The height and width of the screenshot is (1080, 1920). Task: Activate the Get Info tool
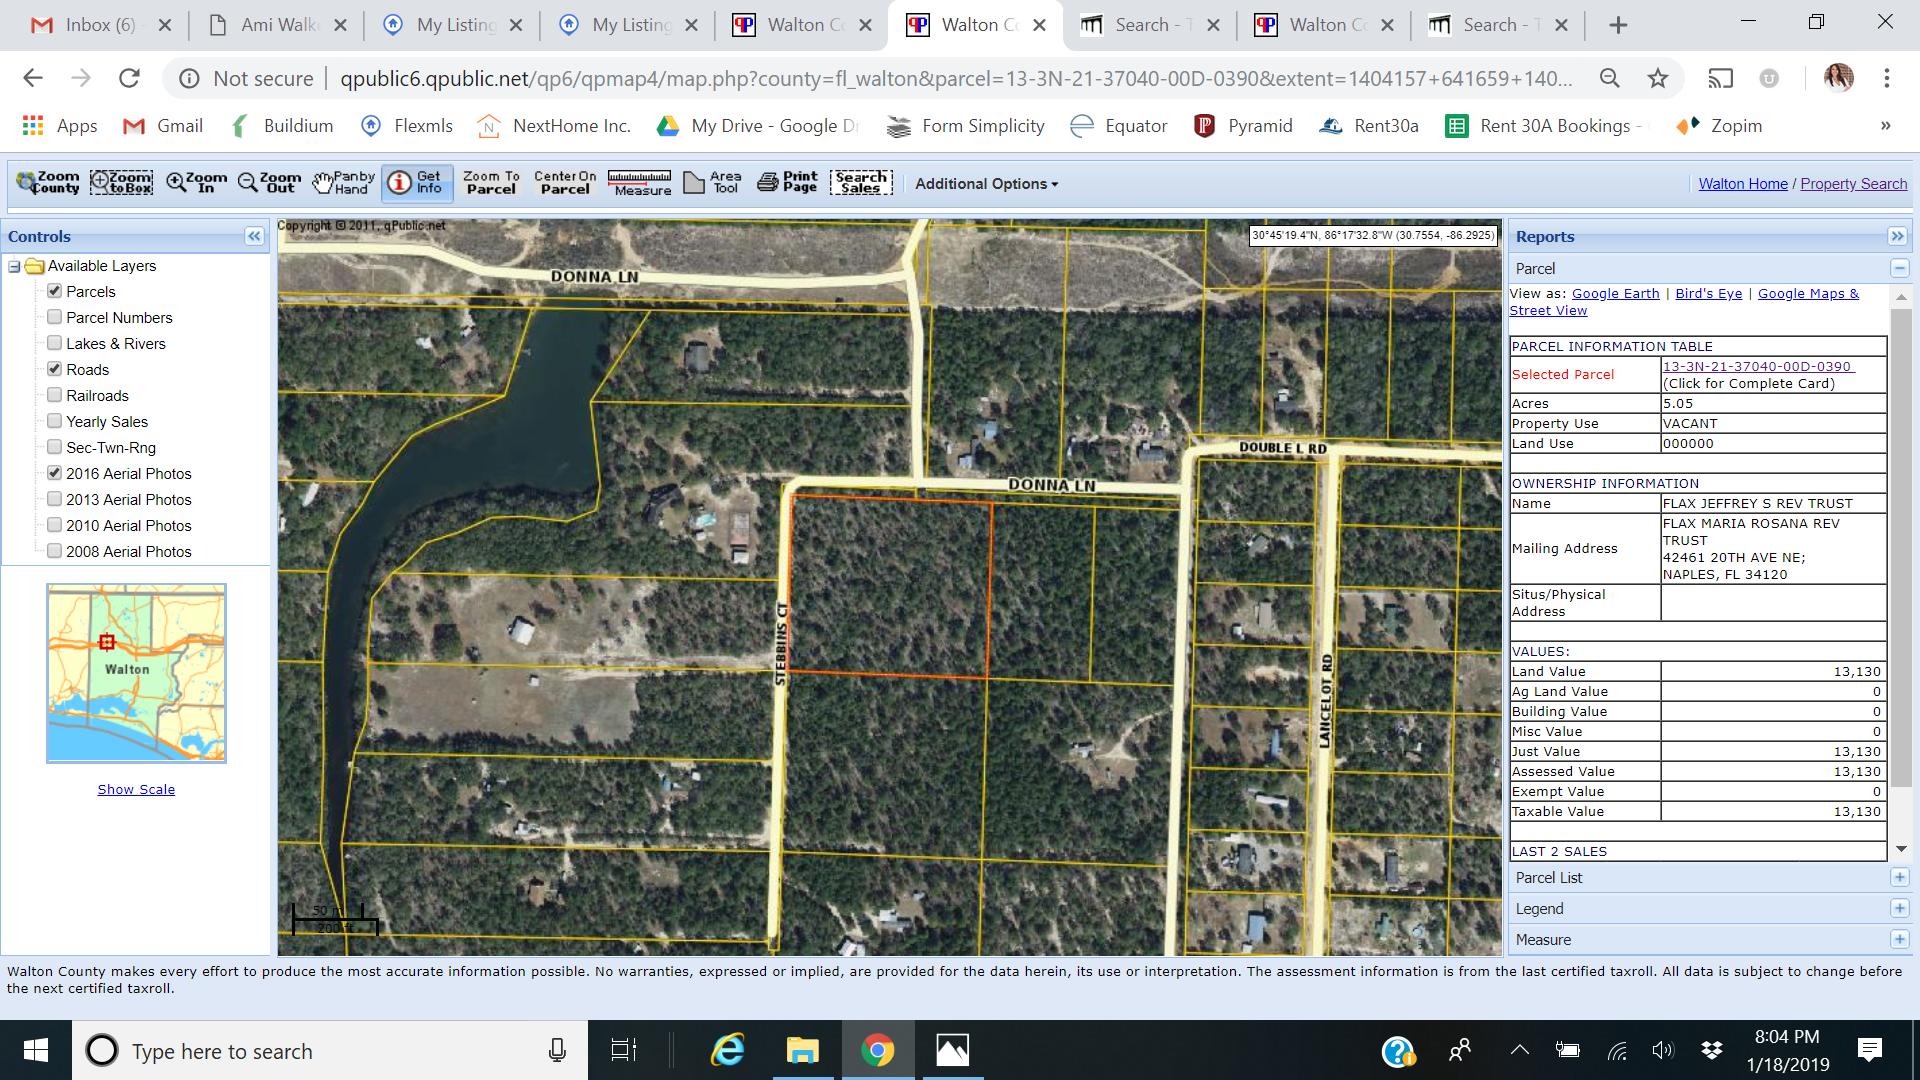416,183
